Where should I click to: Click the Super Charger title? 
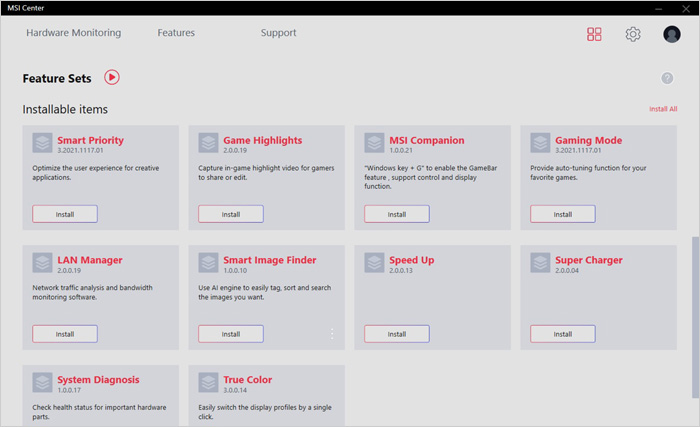pyautogui.click(x=588, y=260)
